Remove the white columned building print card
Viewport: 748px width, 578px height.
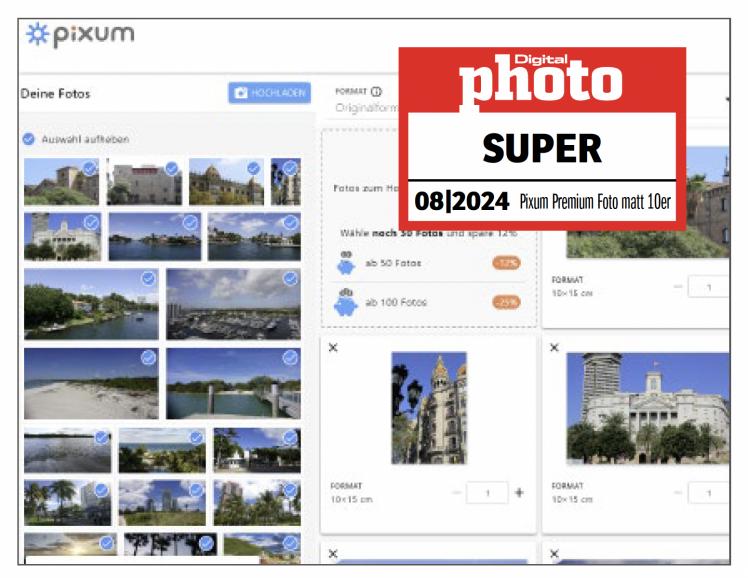[554, 348]
